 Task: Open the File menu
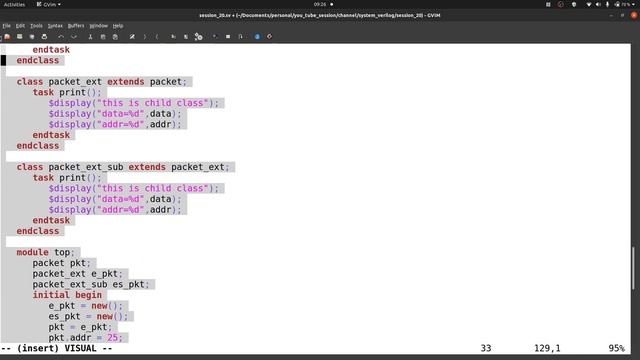tap(7, 26)
